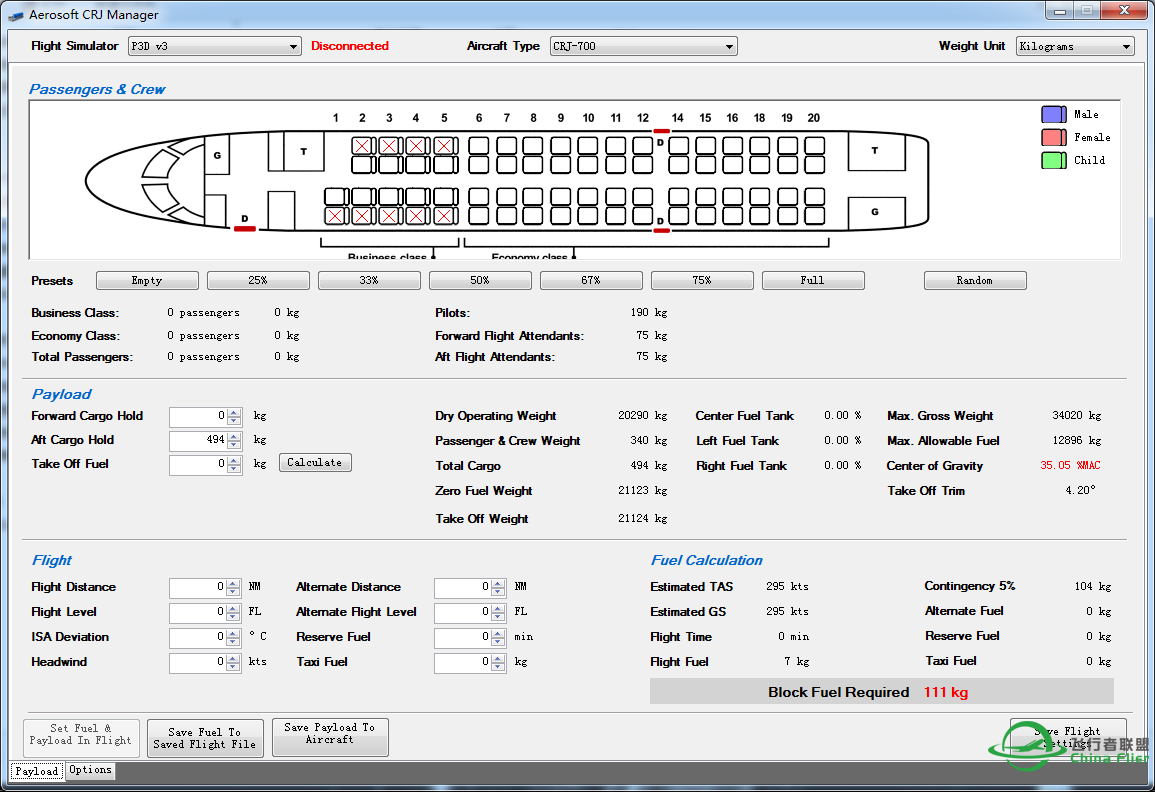Select the second seat from top in row 15
The height and width of the screenshot is (792, 1155).
click(x=705, y=164)
